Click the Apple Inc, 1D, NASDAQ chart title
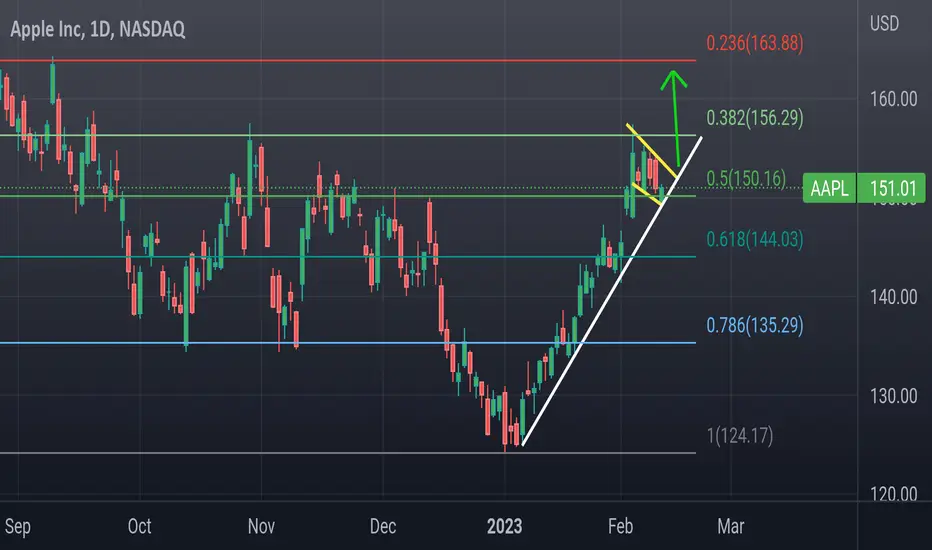932x550 pixels. click(97, 29)
